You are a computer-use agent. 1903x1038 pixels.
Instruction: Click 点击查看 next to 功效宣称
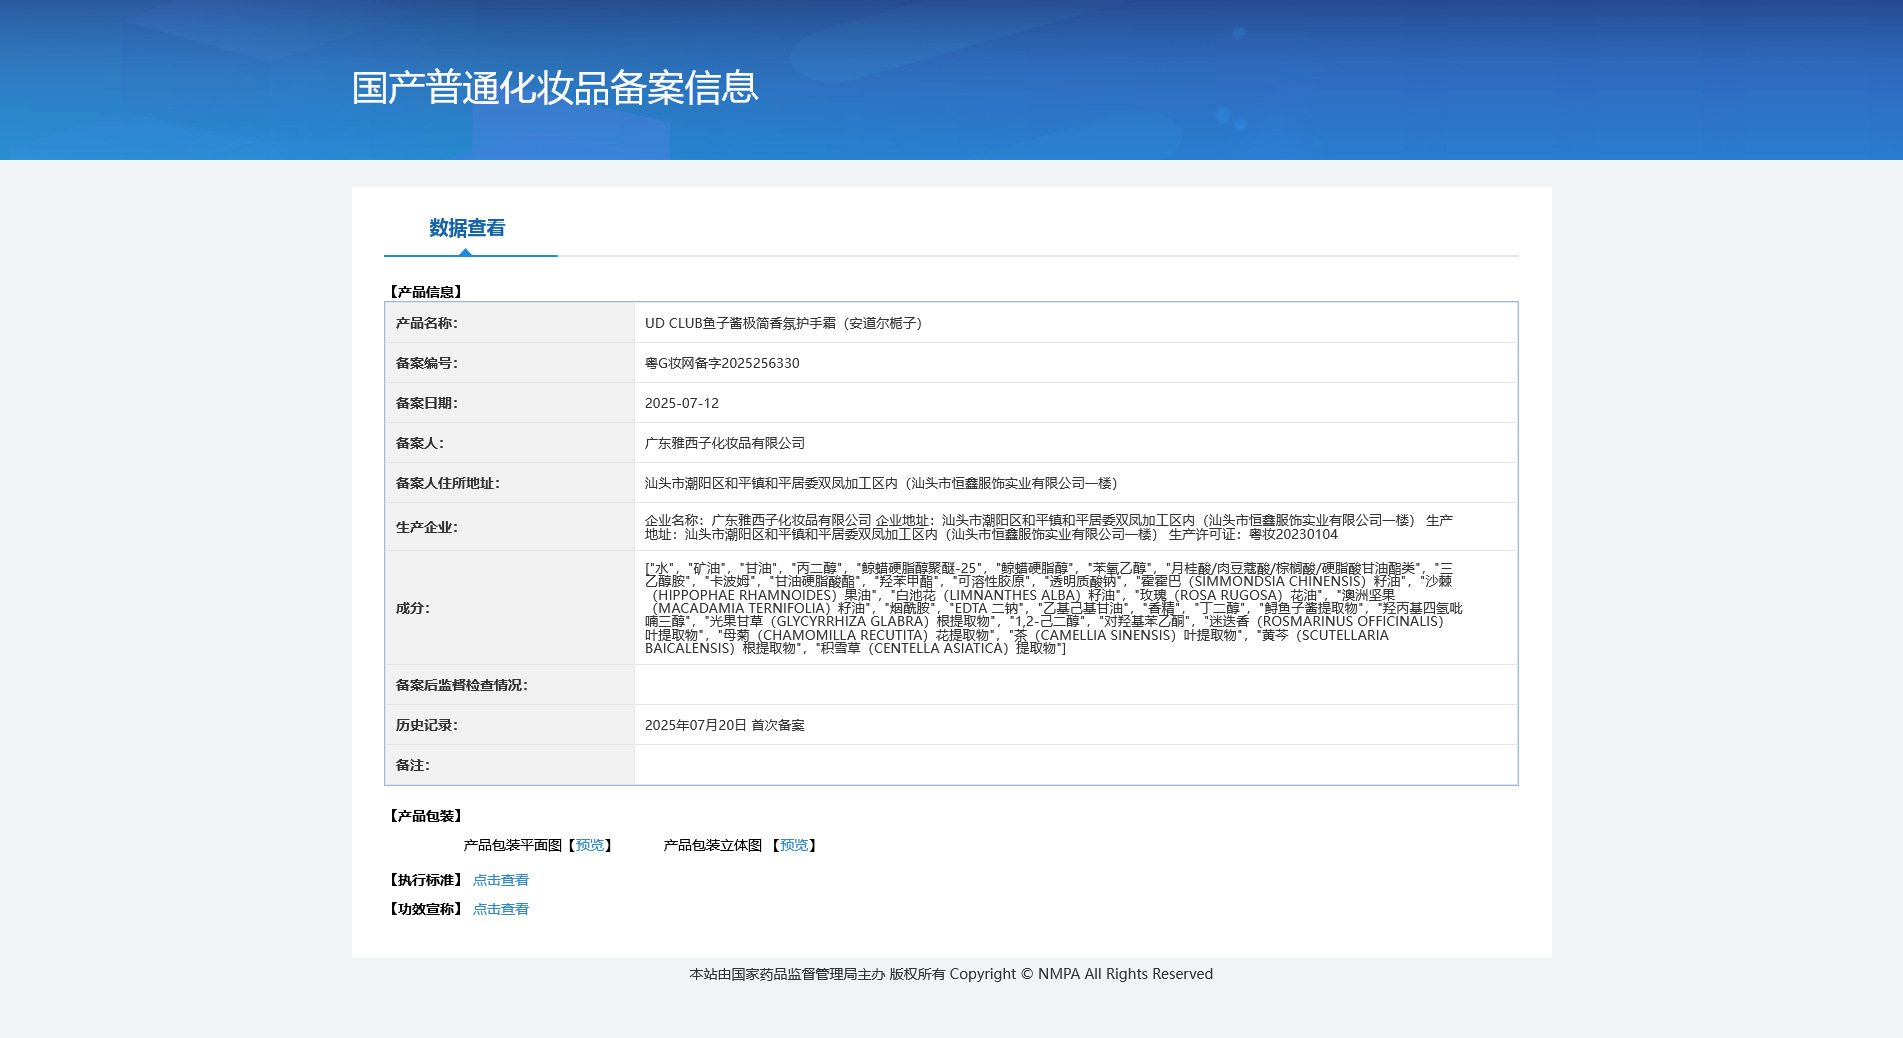pyautogui.click(x=500, y=909)
